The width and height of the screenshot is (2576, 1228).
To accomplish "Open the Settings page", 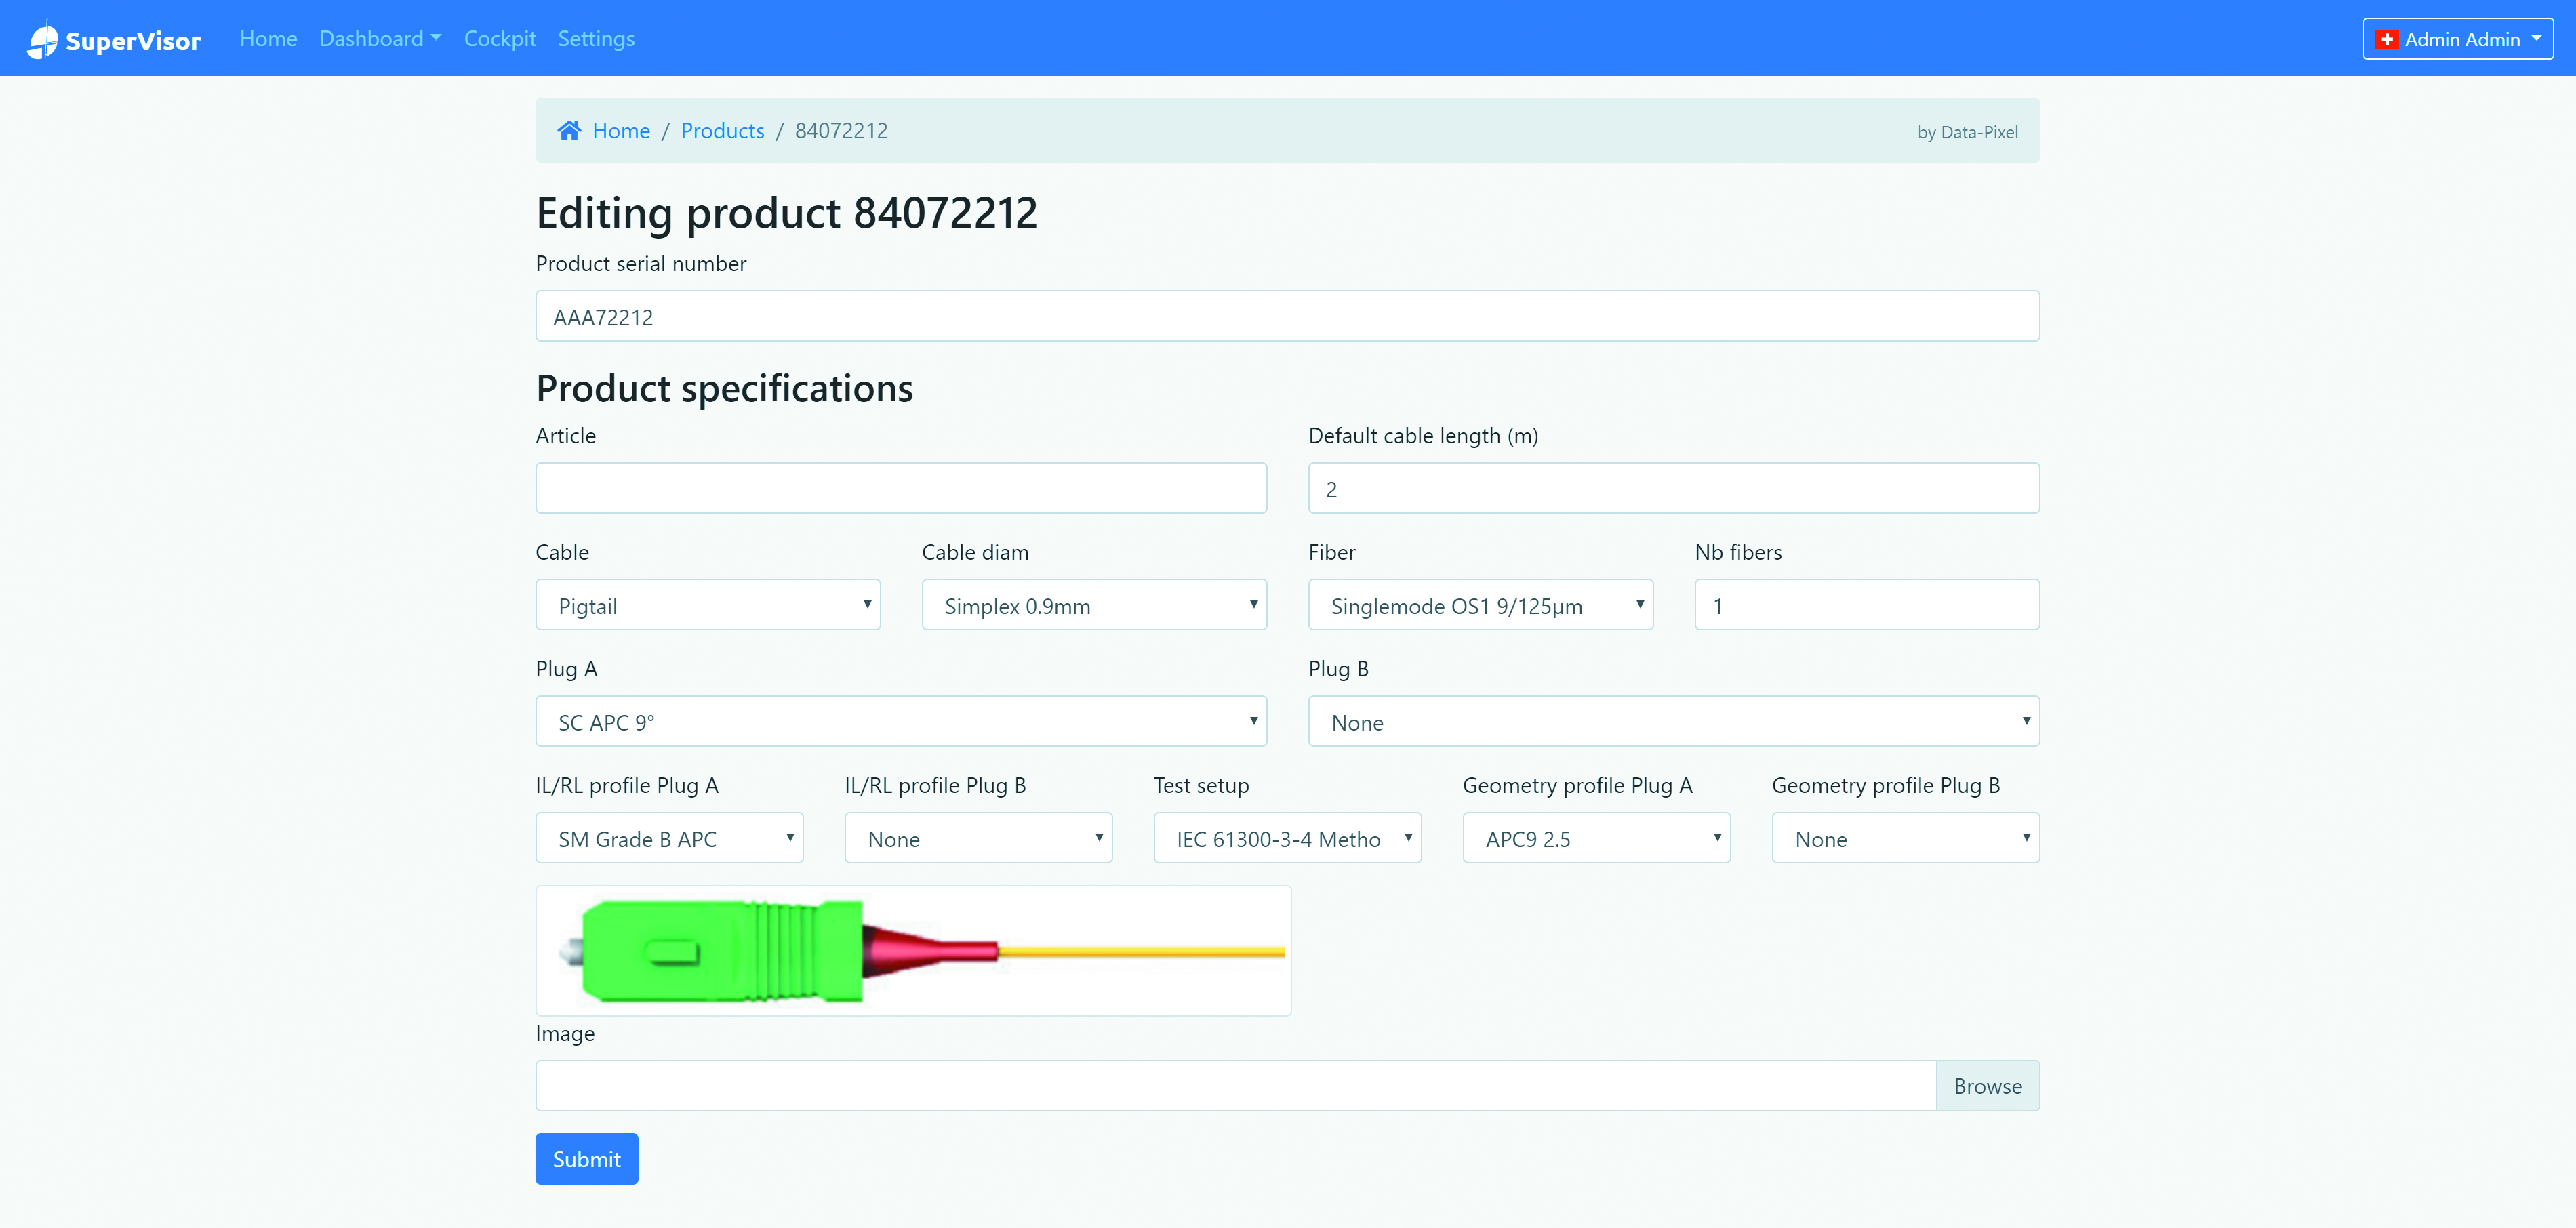I will 596,39.
